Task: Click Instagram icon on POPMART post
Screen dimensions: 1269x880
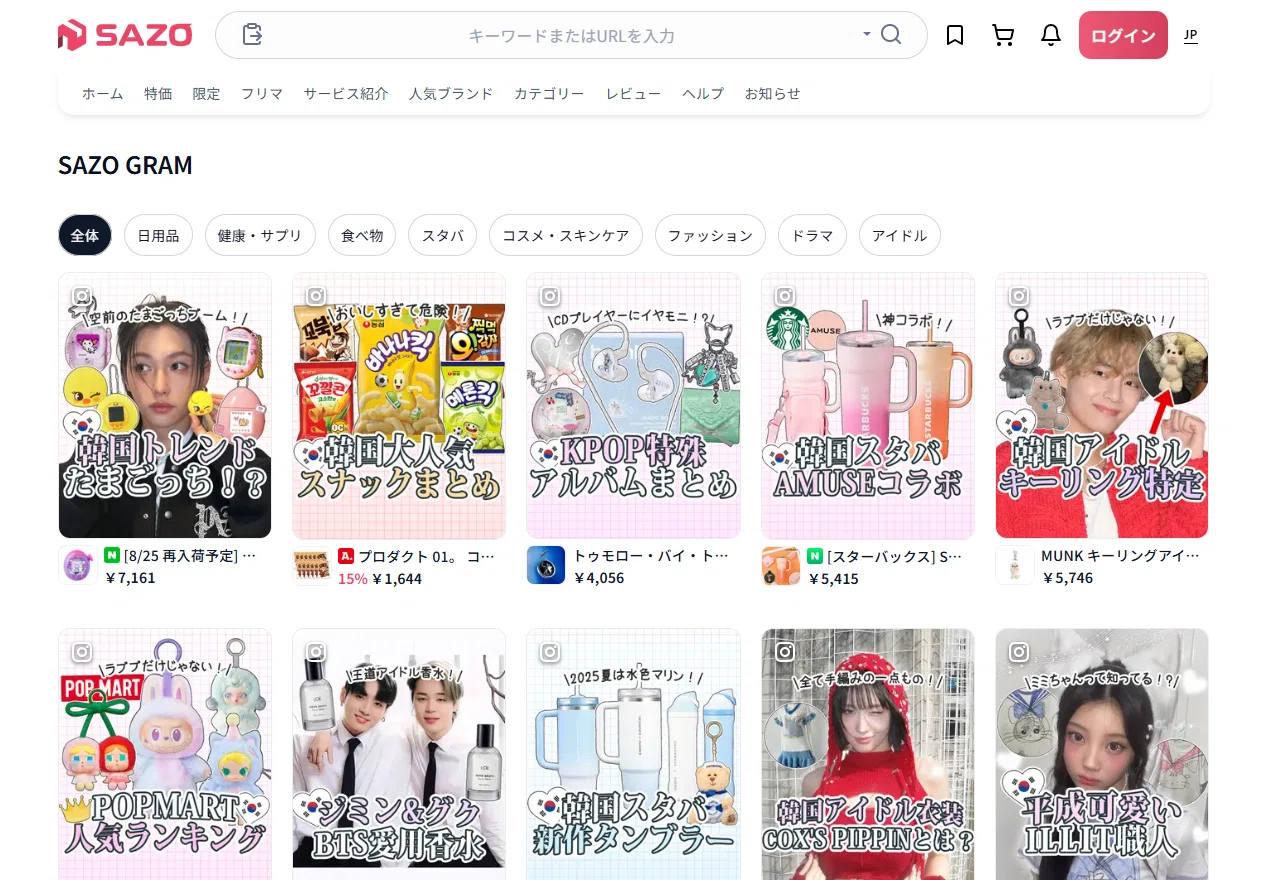Action: [82, 652]
